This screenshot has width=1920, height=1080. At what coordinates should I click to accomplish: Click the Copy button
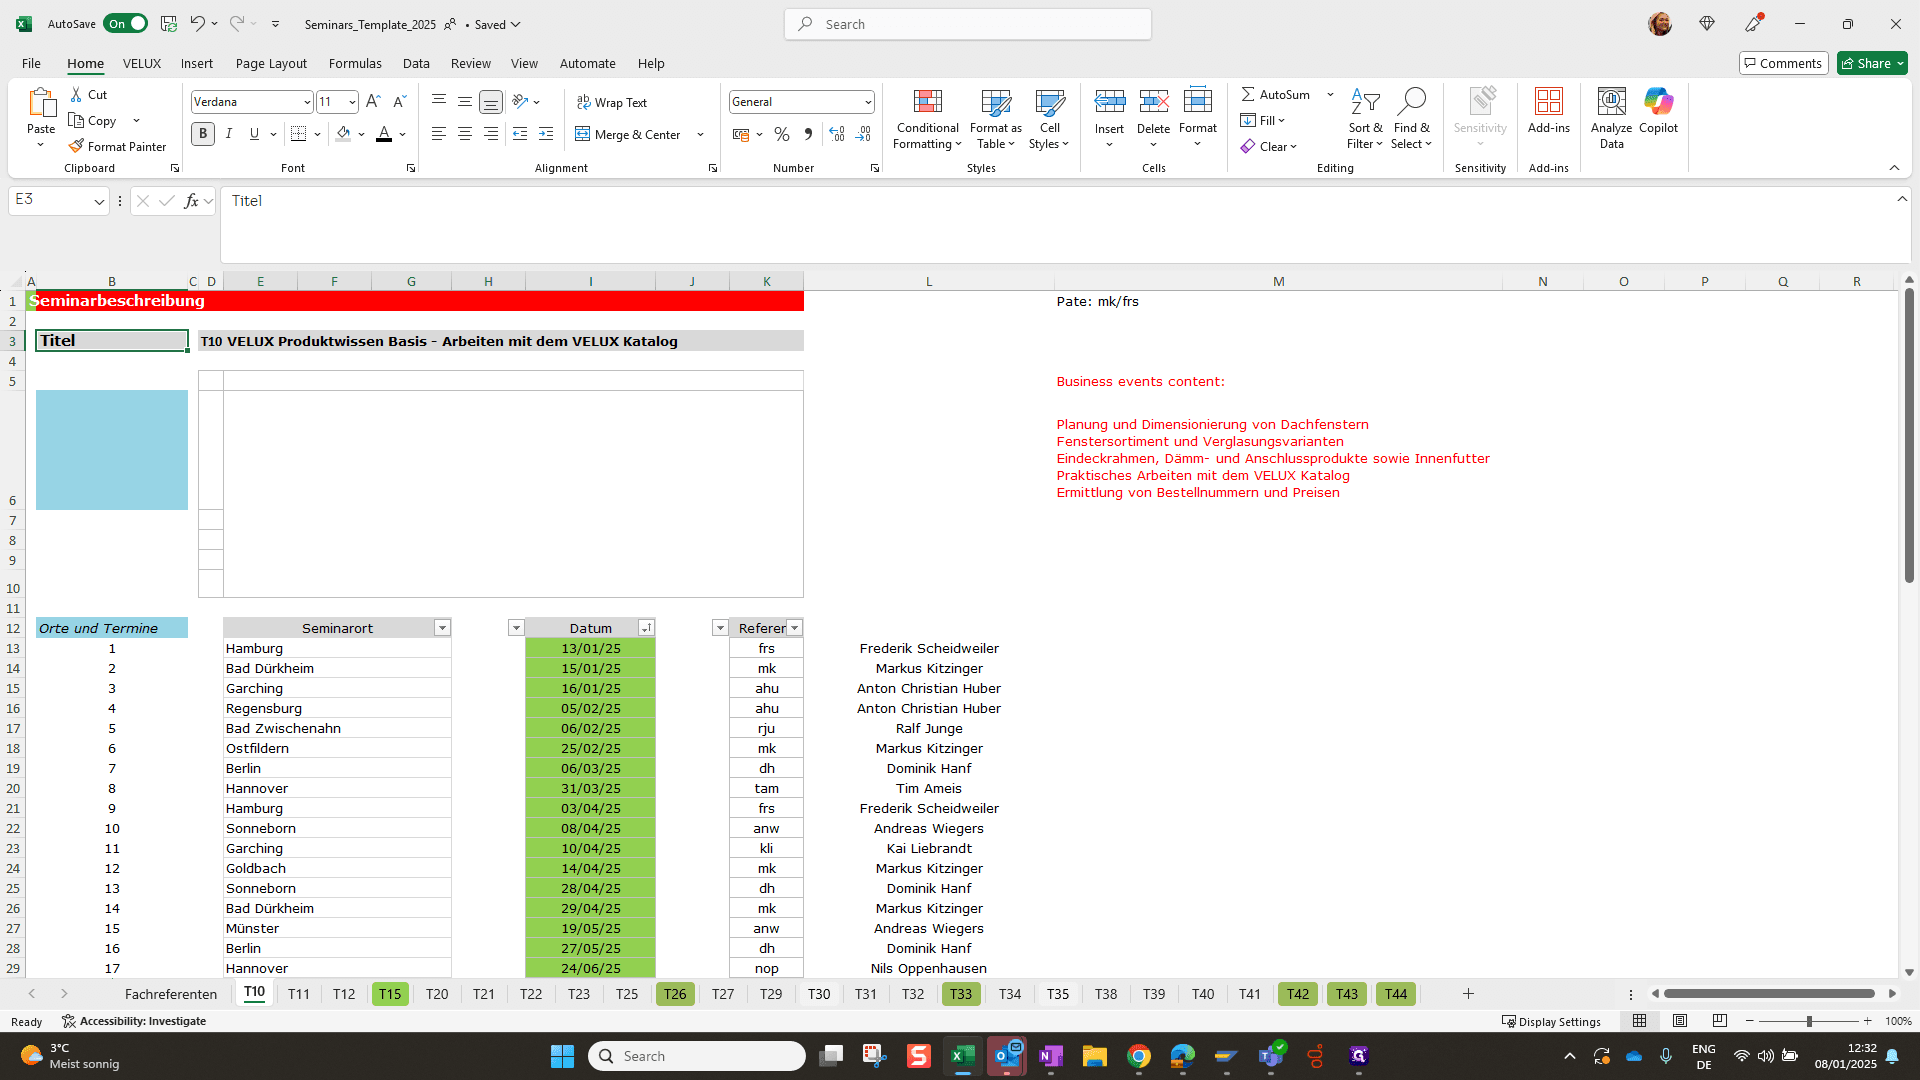pyautogui.click(x=93, y=120)
